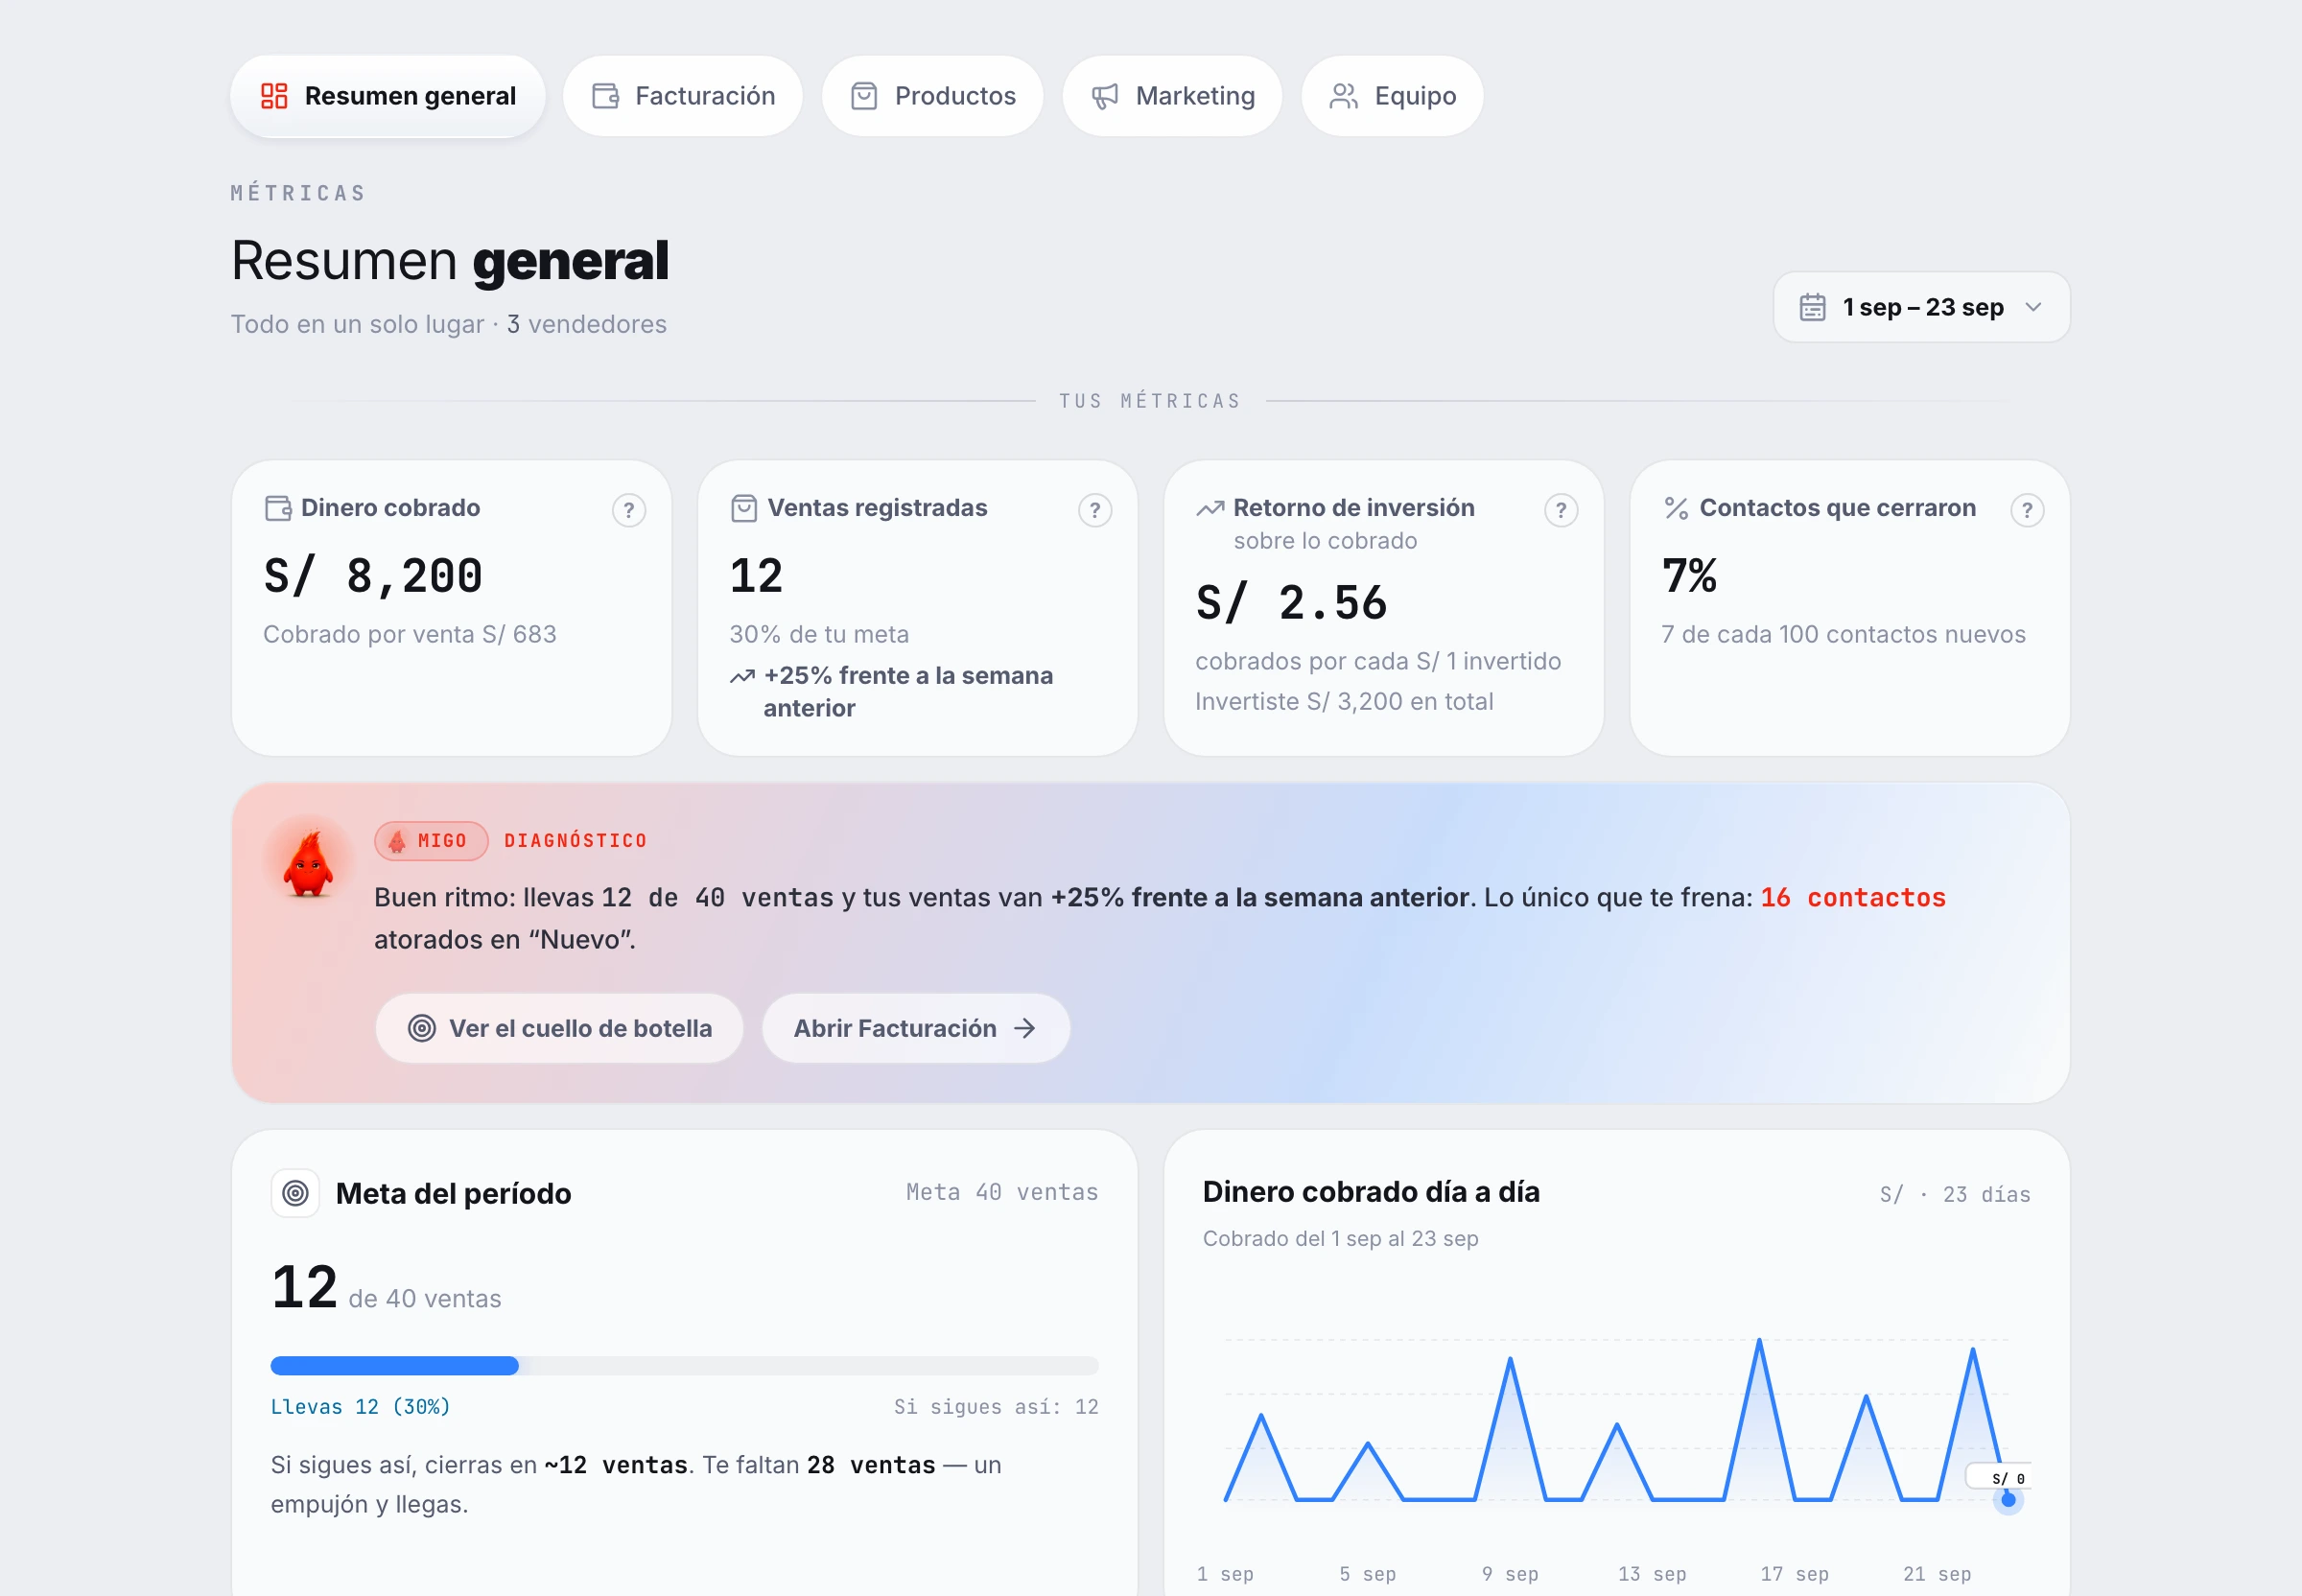Click the target icon beside Meta del período

295,1193
